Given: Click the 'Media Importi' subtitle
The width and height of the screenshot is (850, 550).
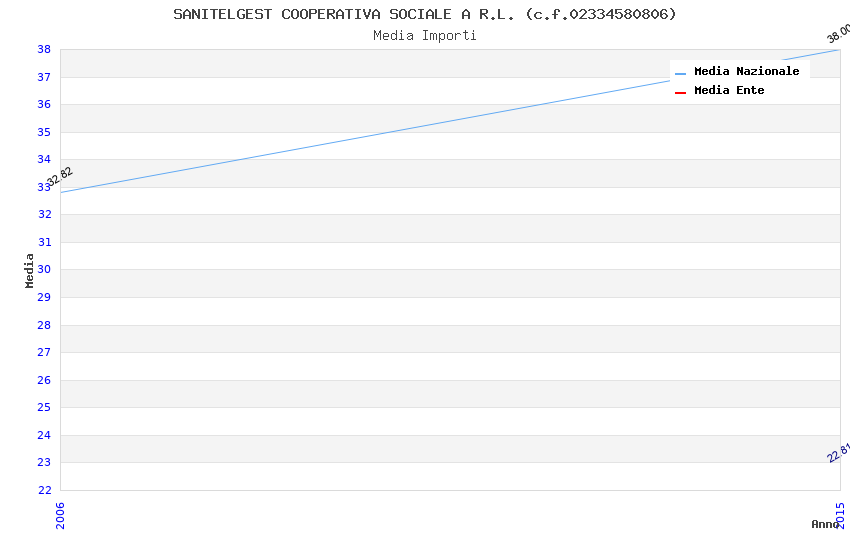Looking at the screenshot, I should point(425,36).
